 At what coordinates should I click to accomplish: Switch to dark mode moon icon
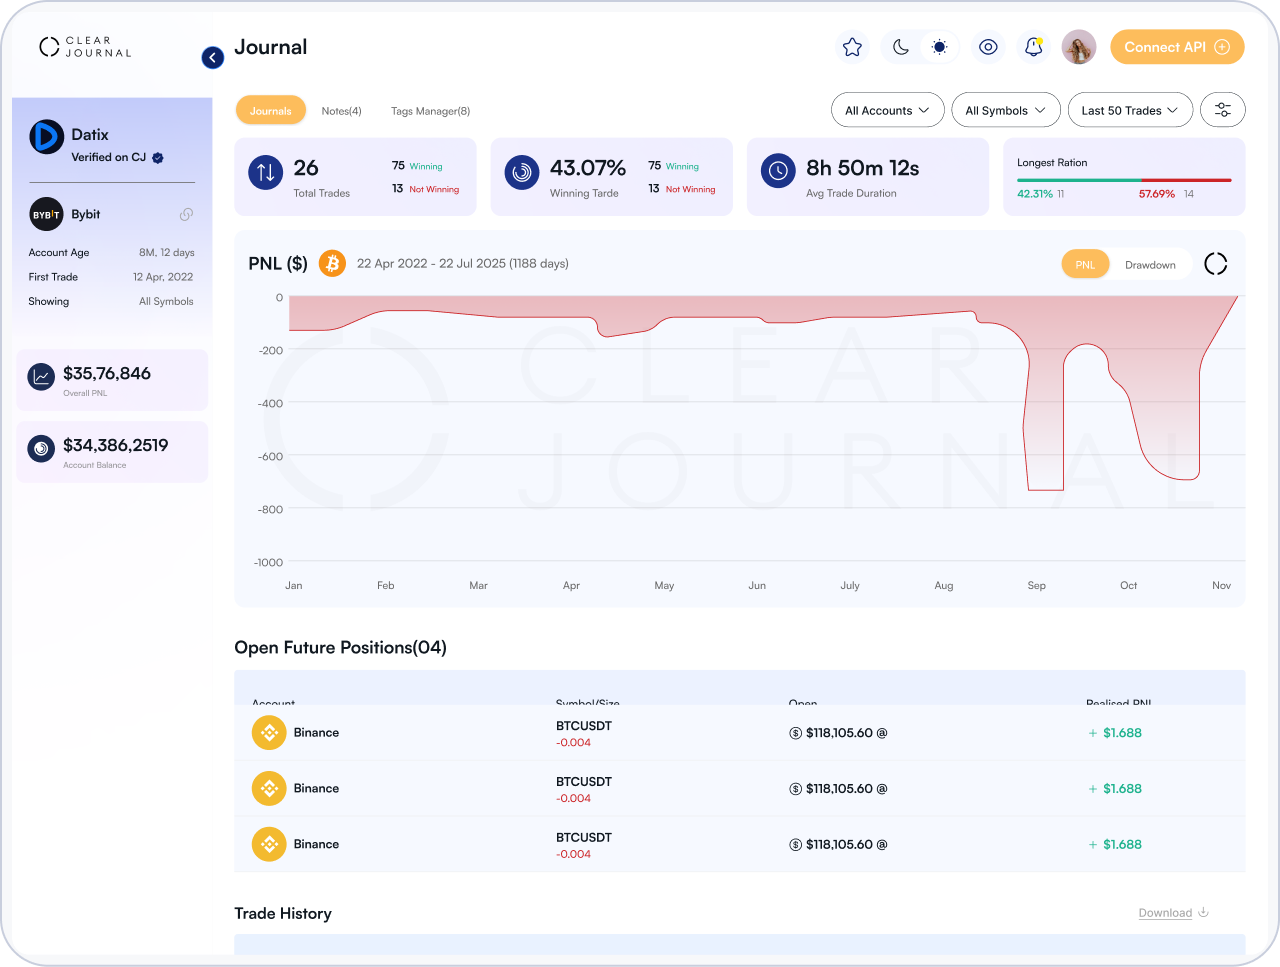click(x=901, y=47)
